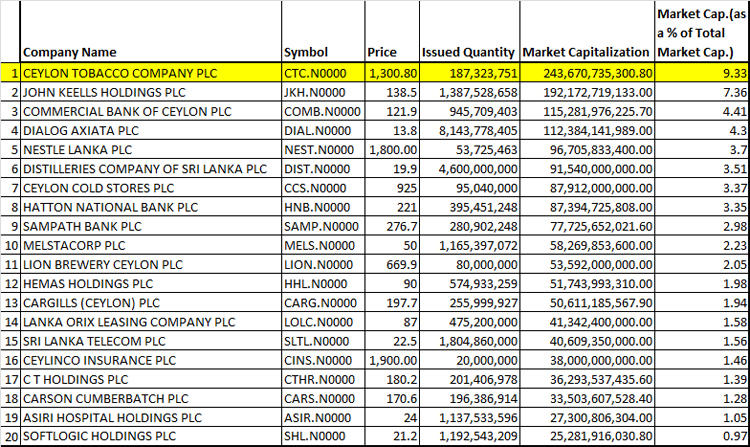Click symbol CARS.N0000
The height and width of the screenshot is (447, 750).
[x=323, y=398]
